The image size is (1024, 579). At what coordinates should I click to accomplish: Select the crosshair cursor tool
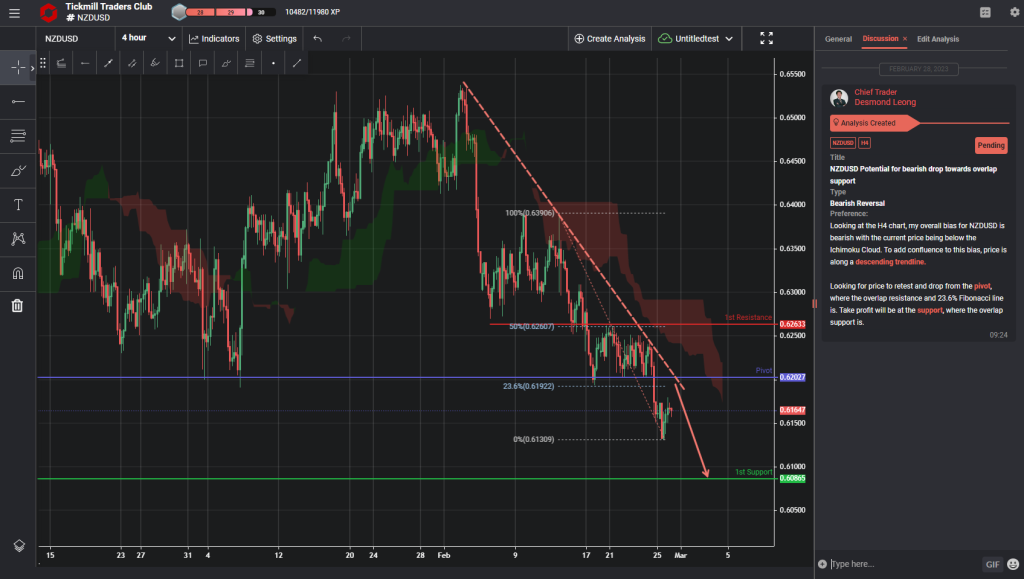pyautogui.click(x=17, y=67)
